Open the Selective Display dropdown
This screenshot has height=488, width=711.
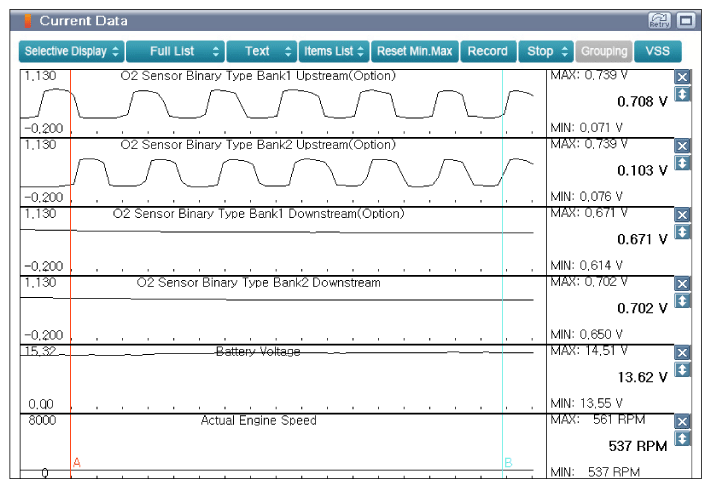(x=72, y=51)
